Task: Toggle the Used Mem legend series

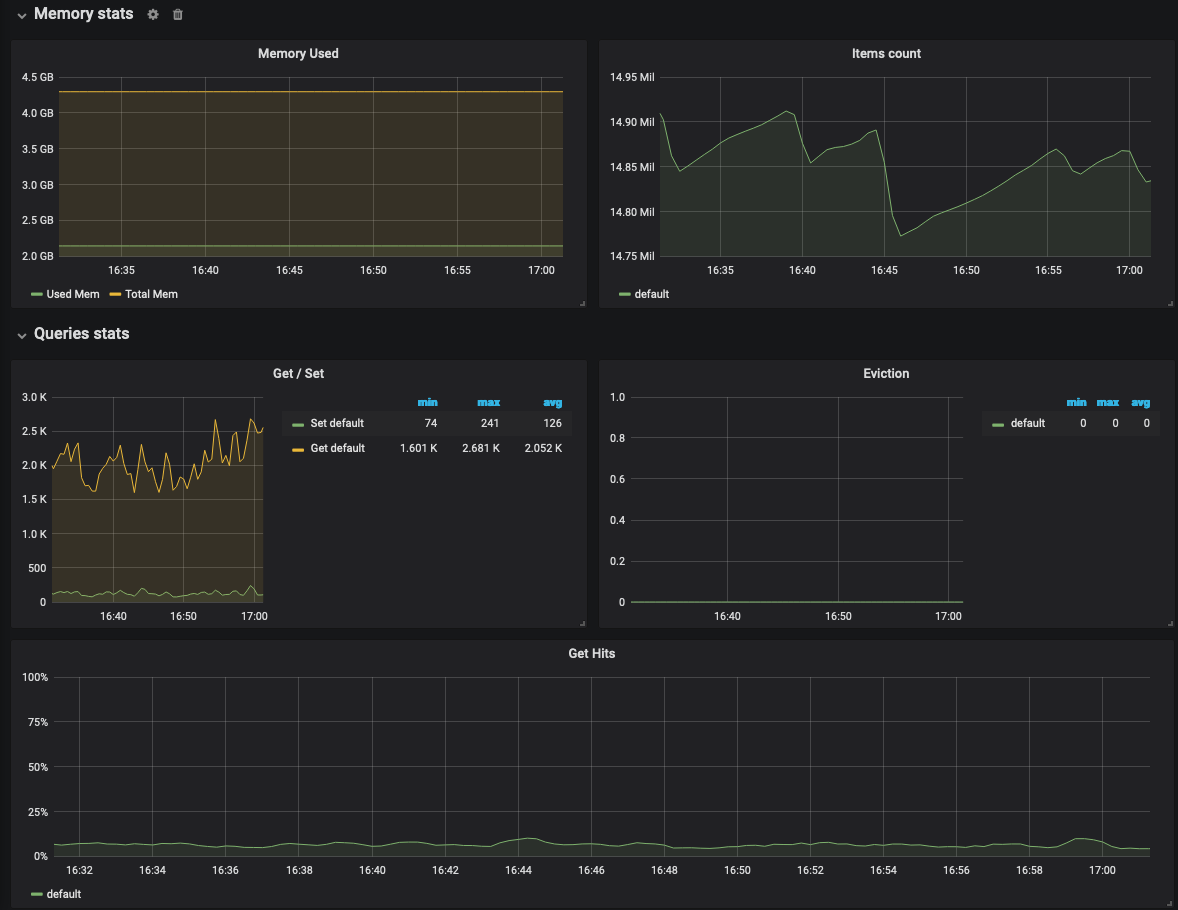Action: tap(73, 294)
